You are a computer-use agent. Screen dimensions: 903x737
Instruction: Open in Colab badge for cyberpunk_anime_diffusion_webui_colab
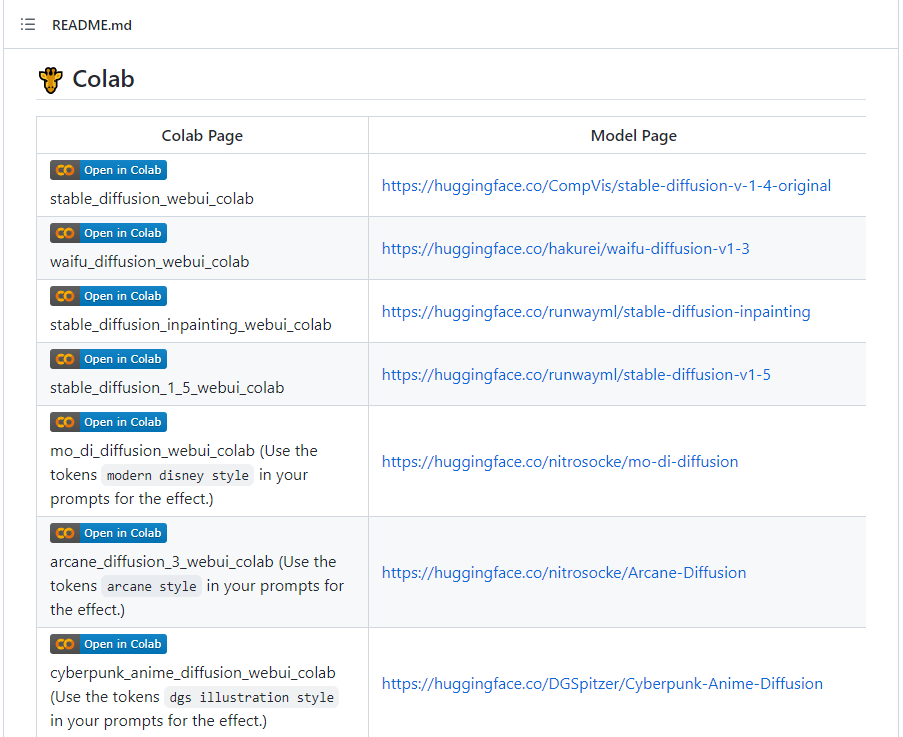(x=108, y=644)
